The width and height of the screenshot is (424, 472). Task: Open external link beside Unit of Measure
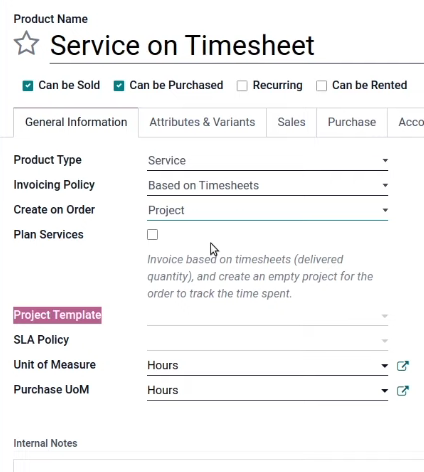point(403,366)
